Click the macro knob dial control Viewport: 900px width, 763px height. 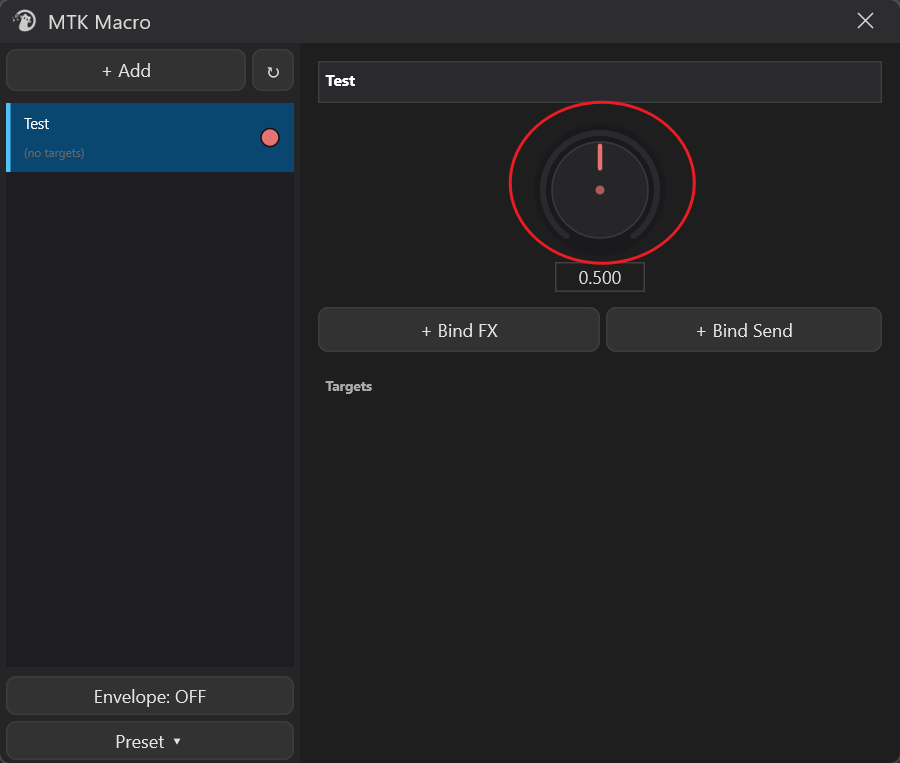coord(600,190)
